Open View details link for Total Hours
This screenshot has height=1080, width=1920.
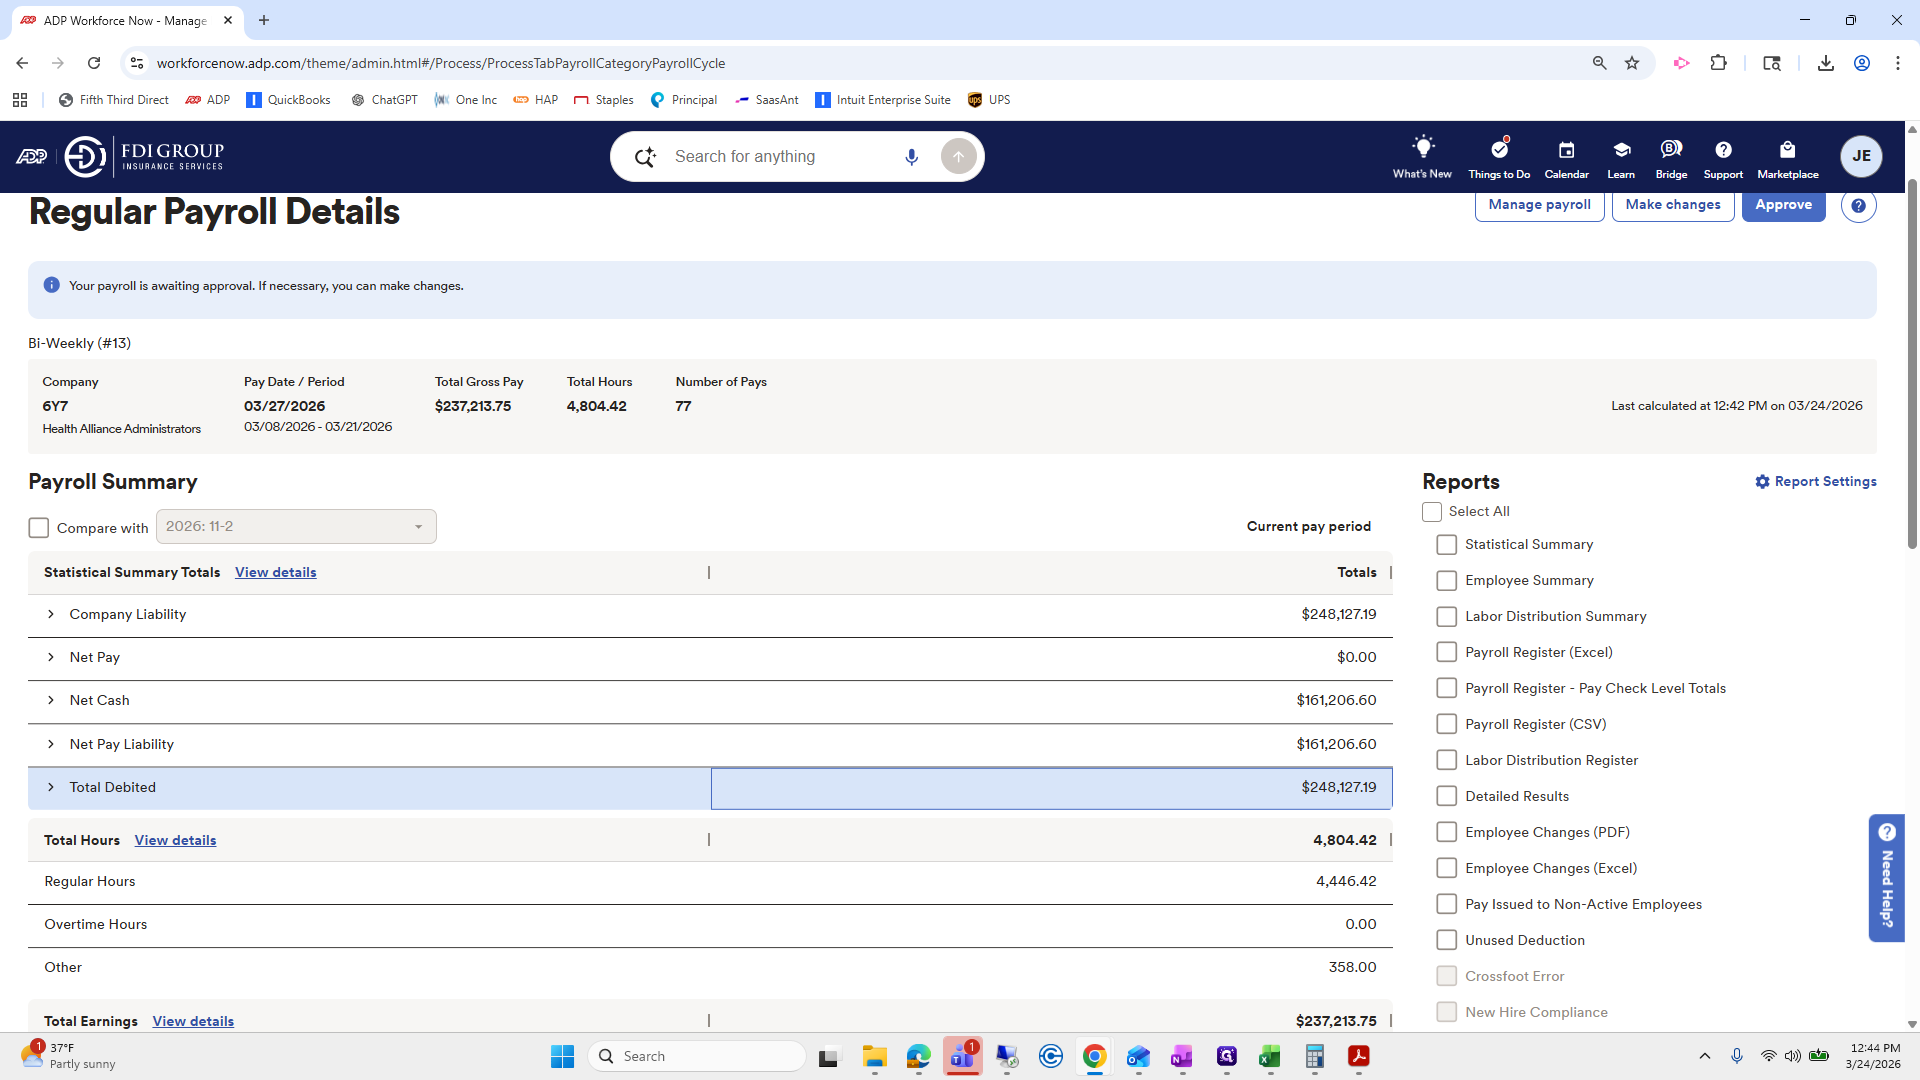(x=175, y=841)
